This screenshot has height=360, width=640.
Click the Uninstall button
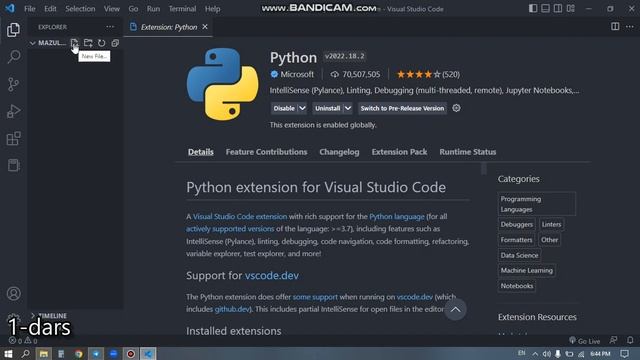pos(327,108)
